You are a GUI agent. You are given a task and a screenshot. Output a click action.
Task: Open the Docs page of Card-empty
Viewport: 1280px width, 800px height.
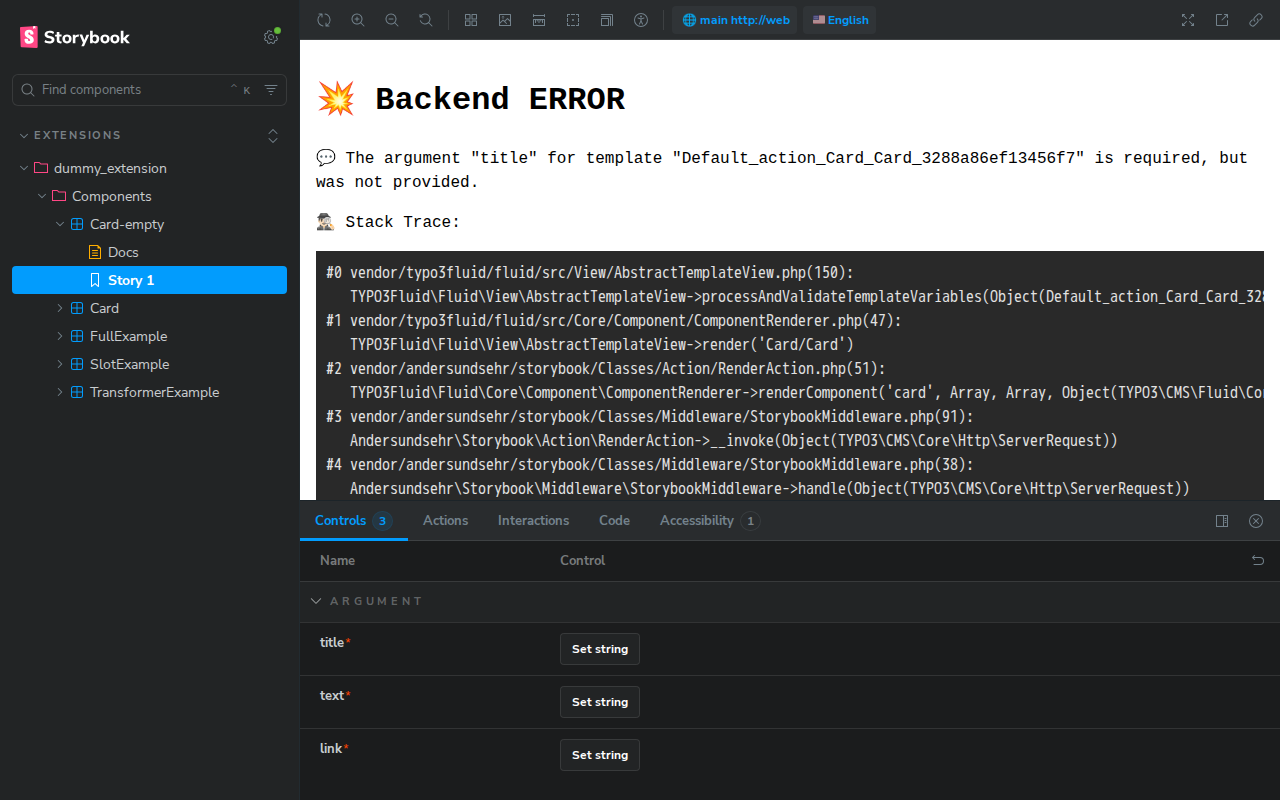[x=123, y=252]
